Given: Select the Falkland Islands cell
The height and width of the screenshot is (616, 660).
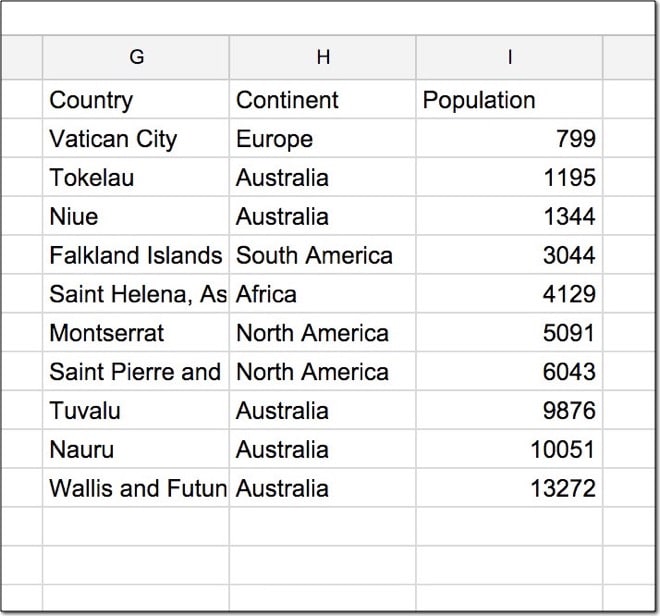Looking at the screenshot, I should pyautogui.click(x=135, y=255).
